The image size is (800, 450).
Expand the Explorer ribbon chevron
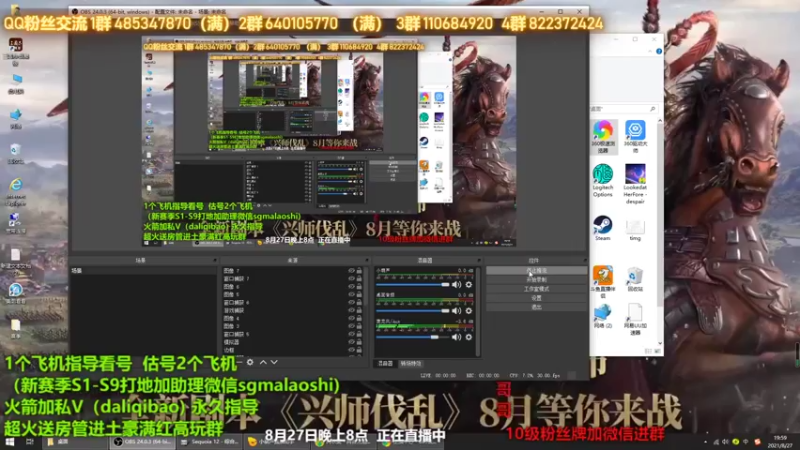coord(649,51)
